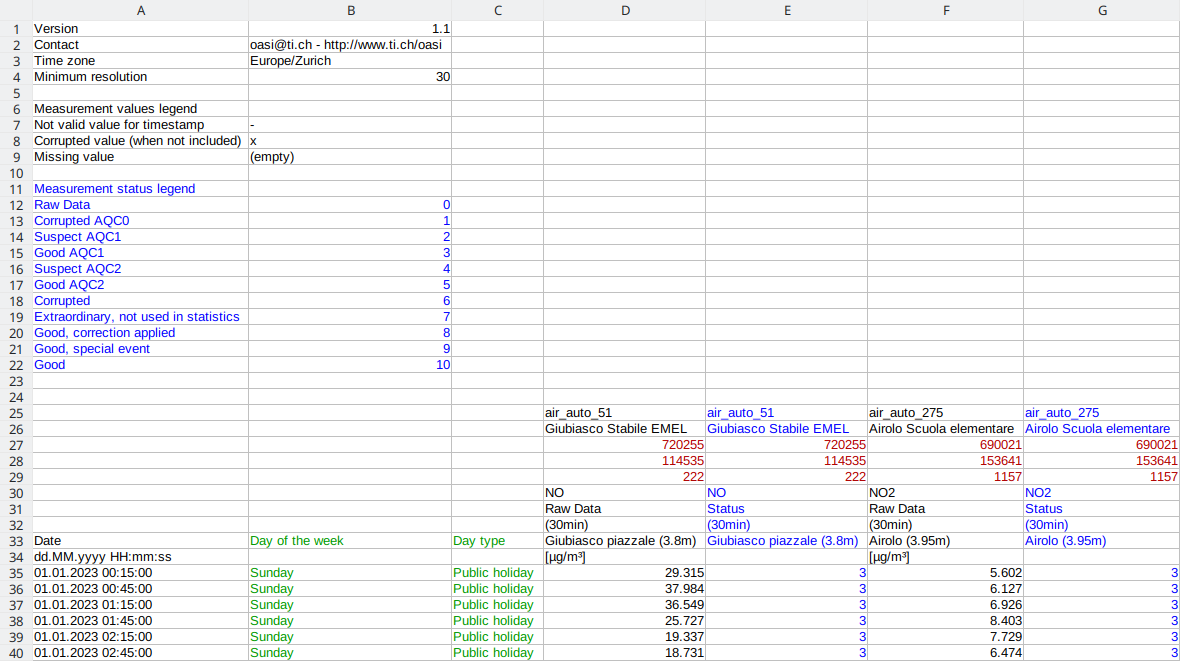
Task: Click the 'Date' header cell
Action: 140,541
